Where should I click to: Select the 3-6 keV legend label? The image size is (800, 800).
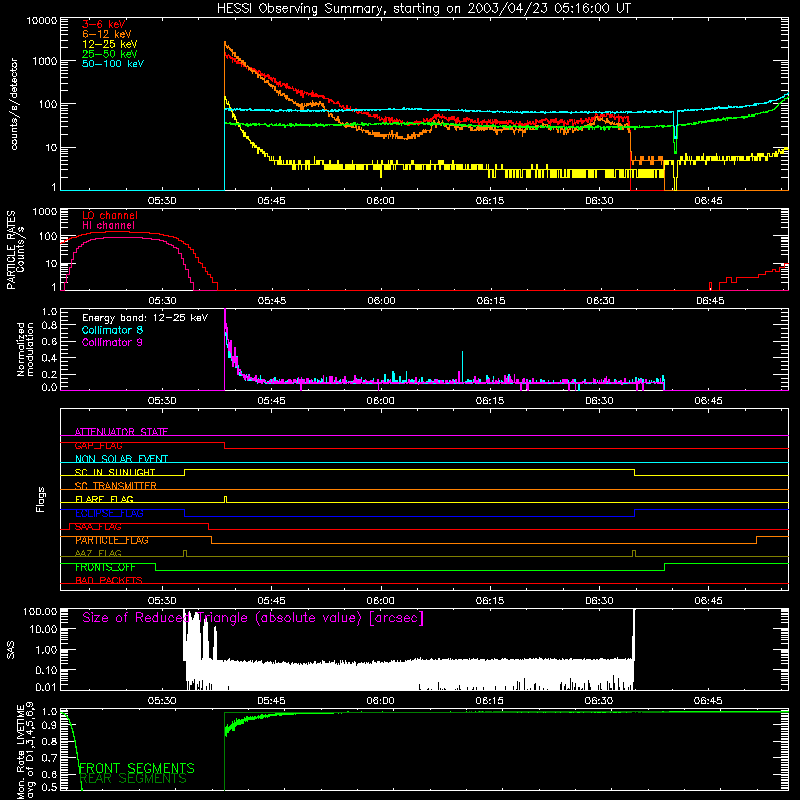coord(104,24)
